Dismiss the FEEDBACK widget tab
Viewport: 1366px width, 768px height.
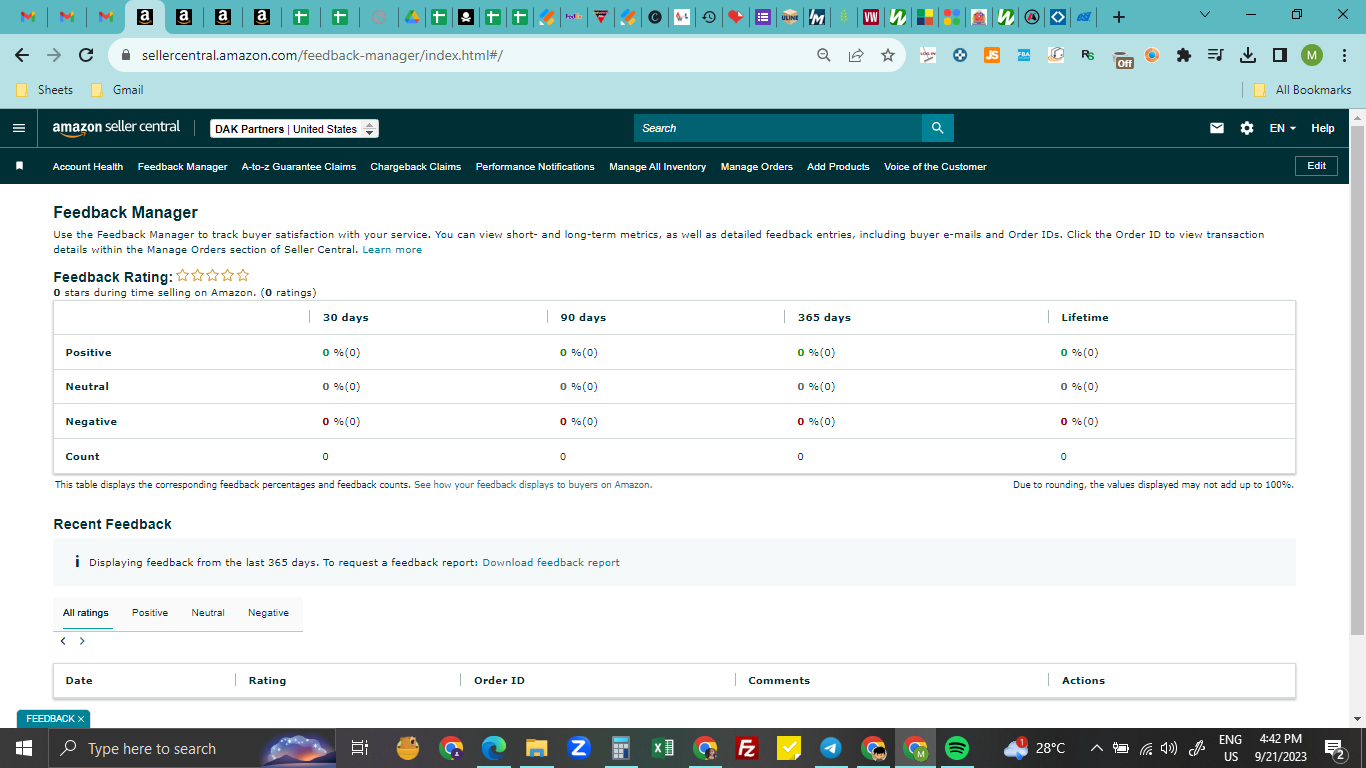[81, 719]
